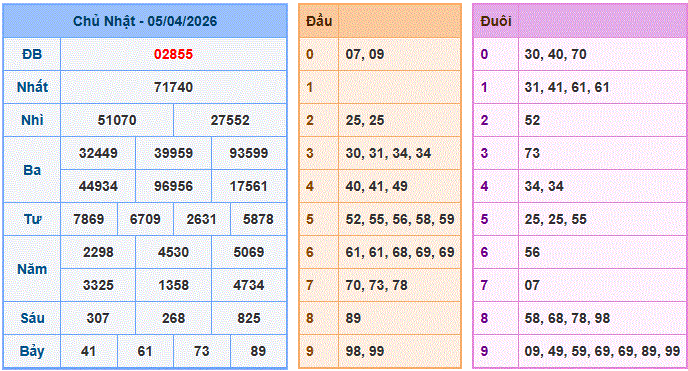Image resolution: width=688 pixels, height=371 pixels.
Task: Select third prize number 17561
Action: 249,186
